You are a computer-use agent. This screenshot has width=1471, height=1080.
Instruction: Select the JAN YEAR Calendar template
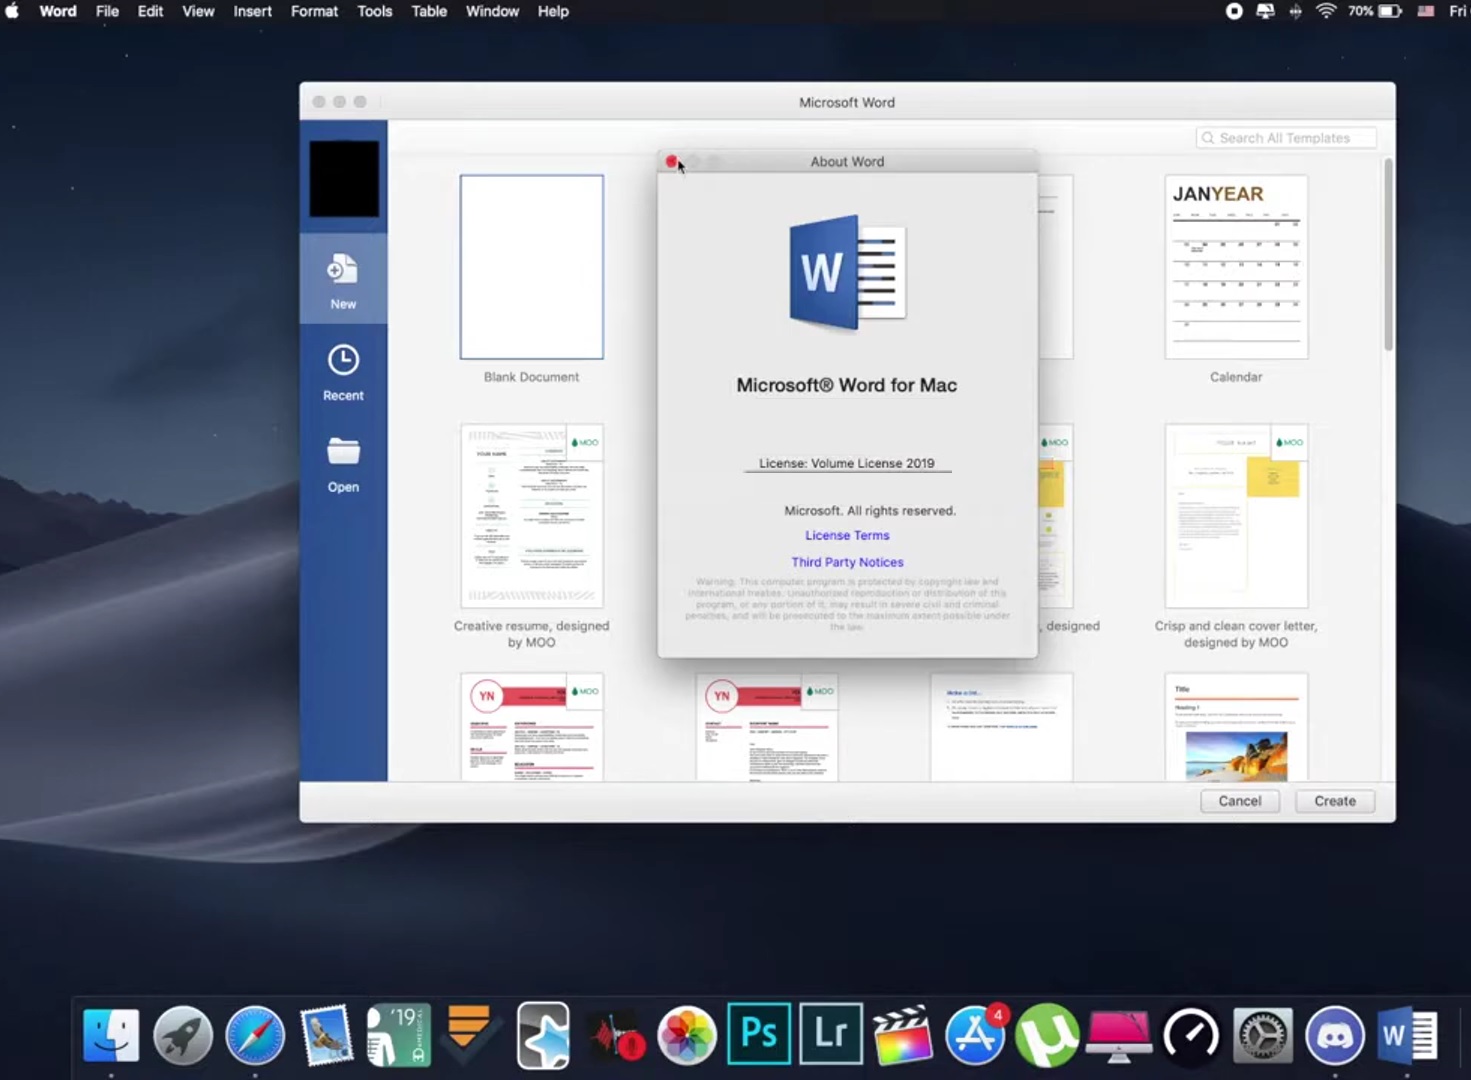1236,267
